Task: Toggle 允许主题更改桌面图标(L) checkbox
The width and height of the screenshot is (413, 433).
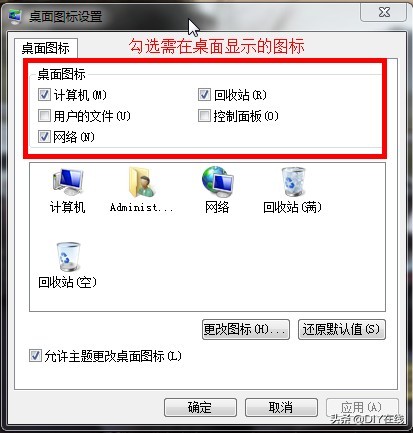Action: (35, 356)
